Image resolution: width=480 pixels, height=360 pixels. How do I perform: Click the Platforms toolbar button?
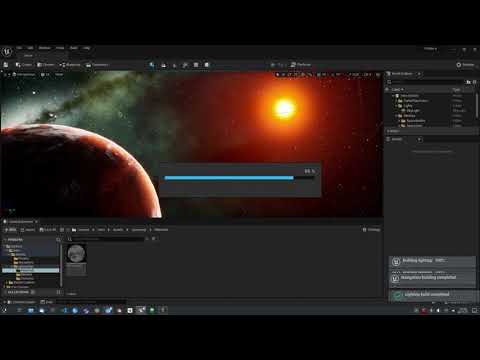pyautogui.click(x=301, y=65)
